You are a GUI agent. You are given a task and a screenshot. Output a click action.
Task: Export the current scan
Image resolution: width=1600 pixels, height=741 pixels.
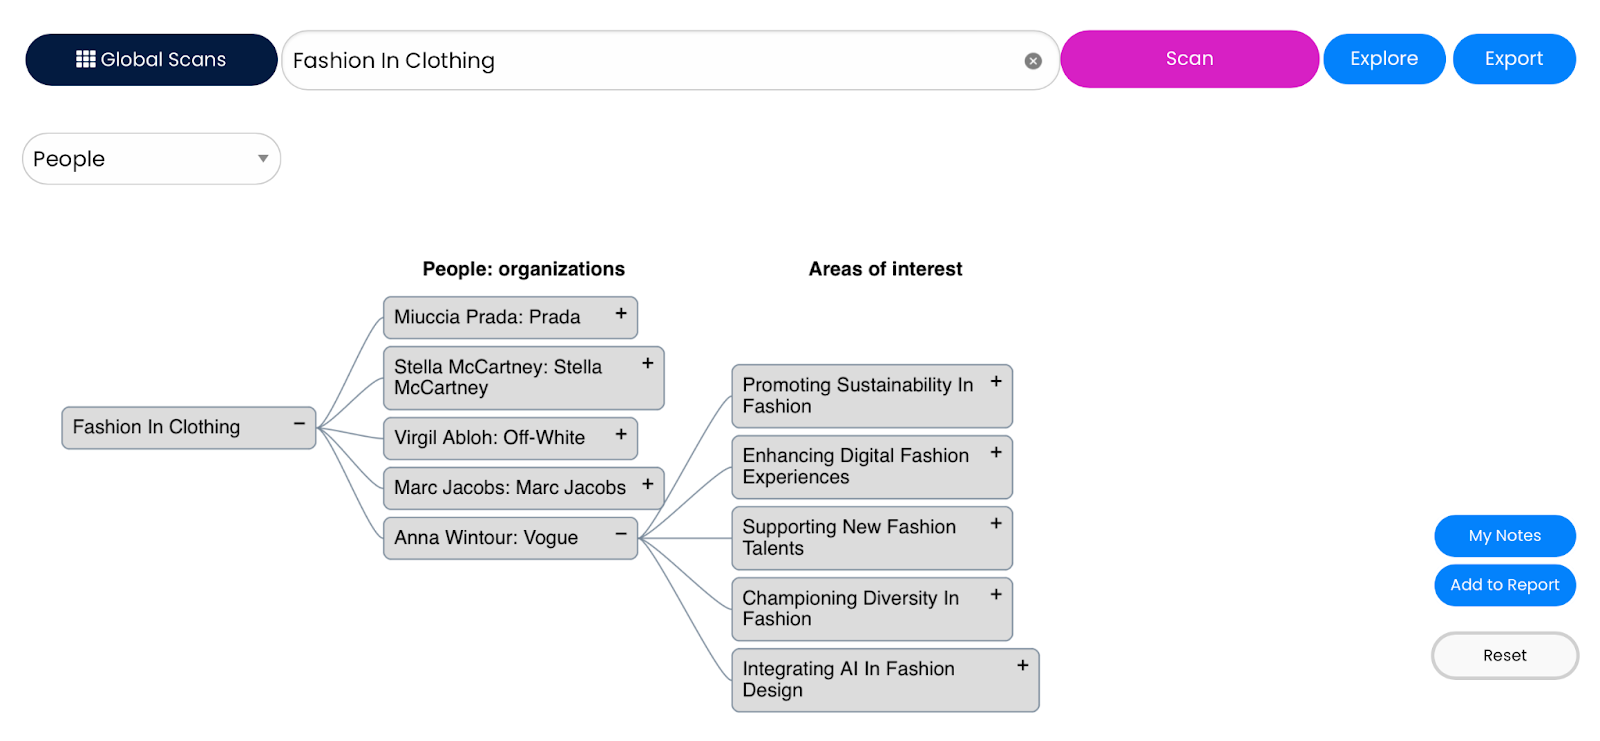(1514, 59)
